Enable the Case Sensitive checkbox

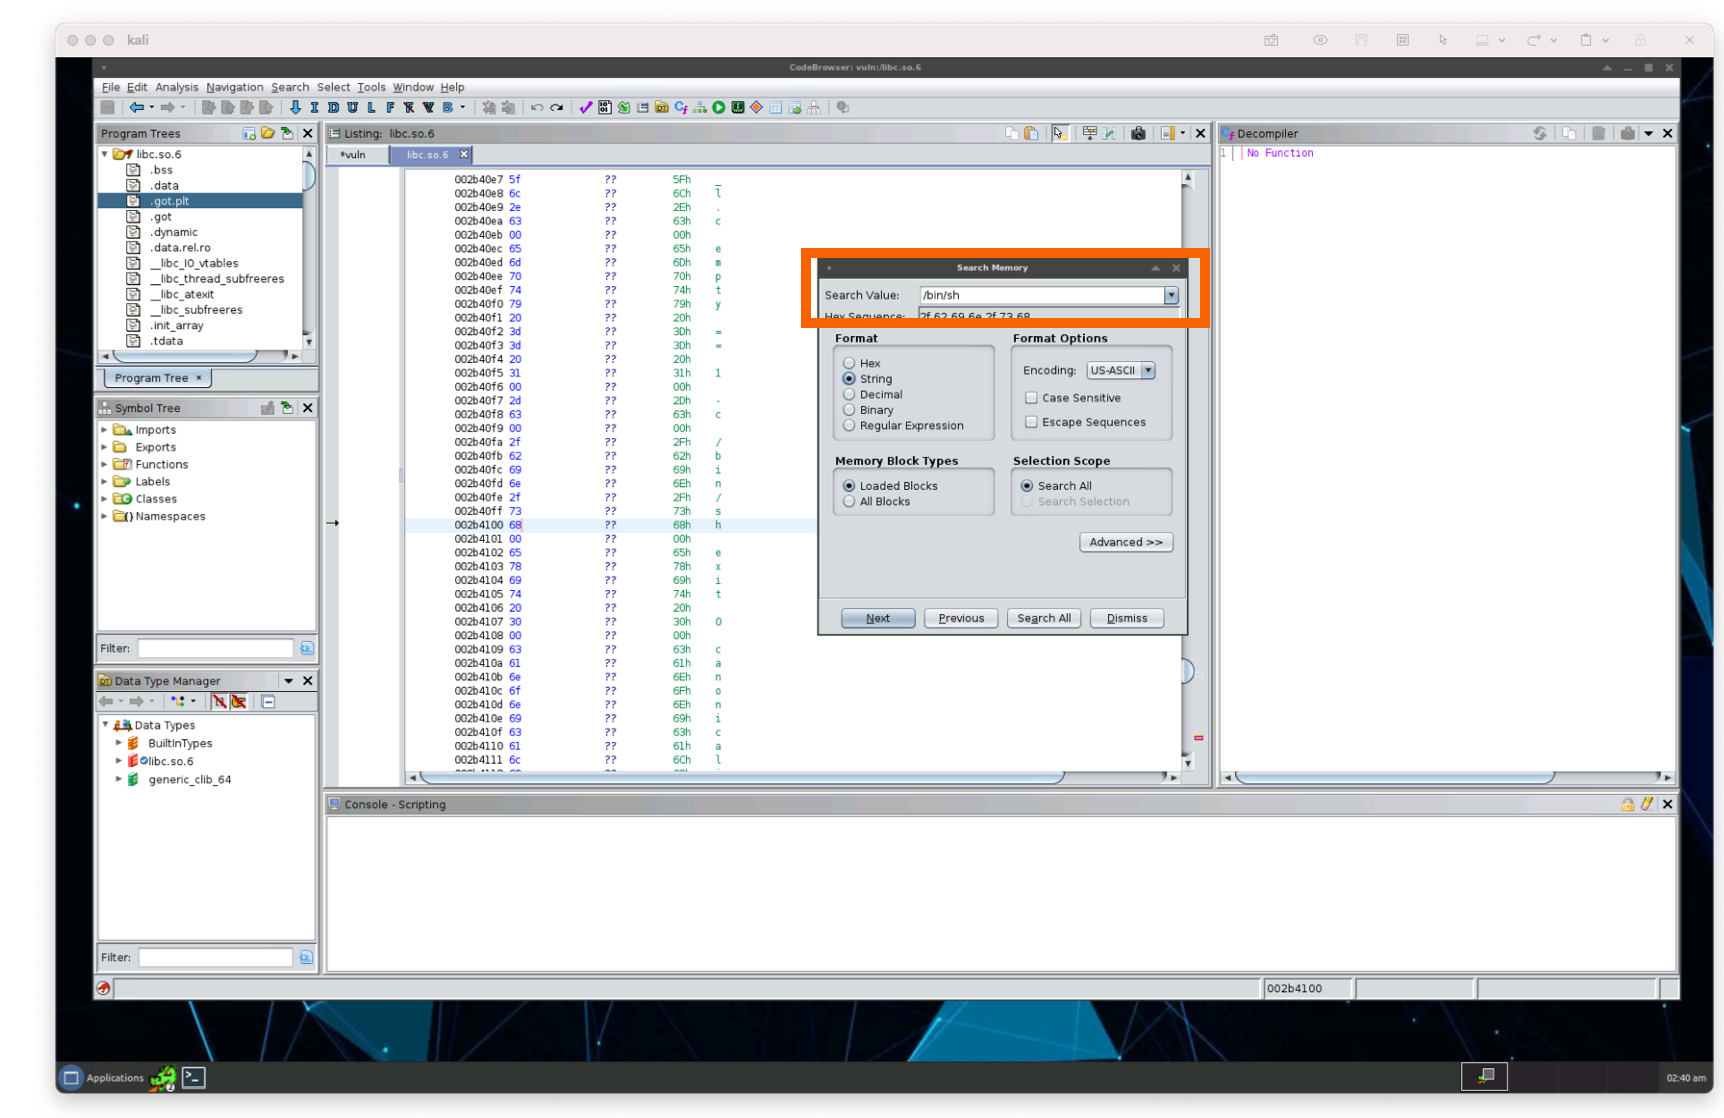click(x=1031, y=398)
